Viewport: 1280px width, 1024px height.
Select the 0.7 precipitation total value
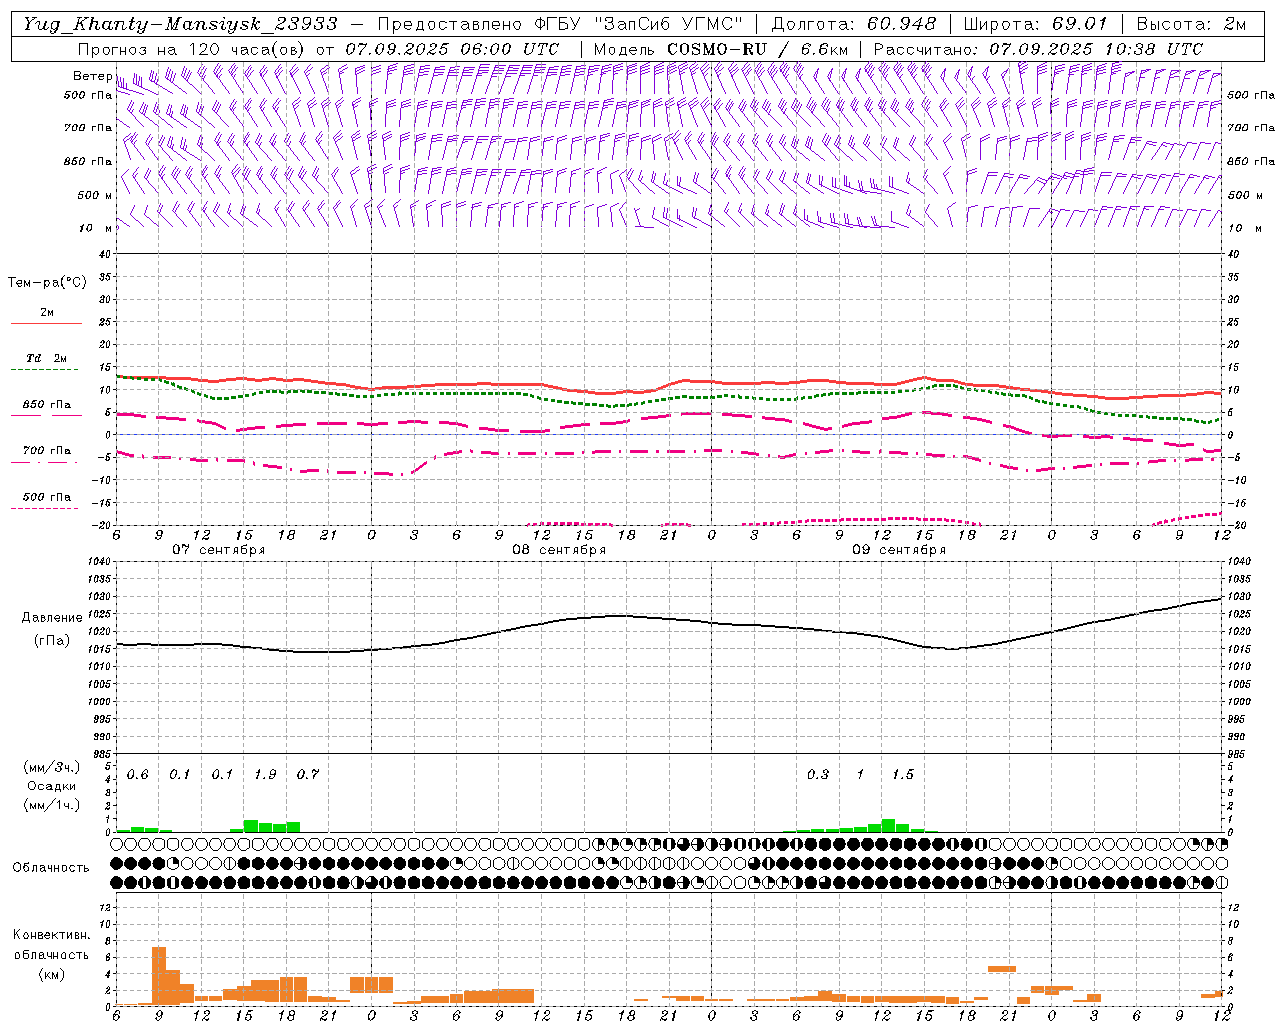307,775
